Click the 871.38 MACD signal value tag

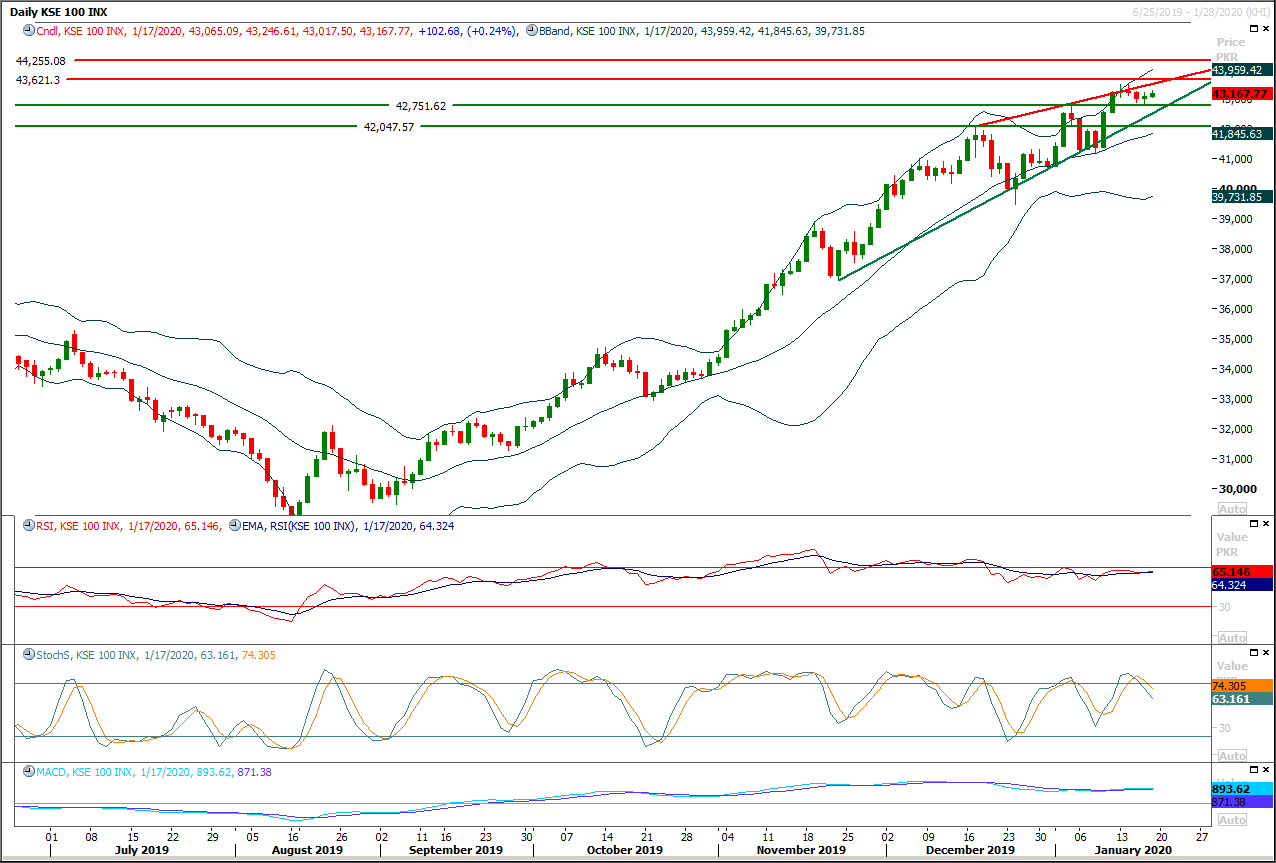pyautogui.click(x=1243, y=803)
